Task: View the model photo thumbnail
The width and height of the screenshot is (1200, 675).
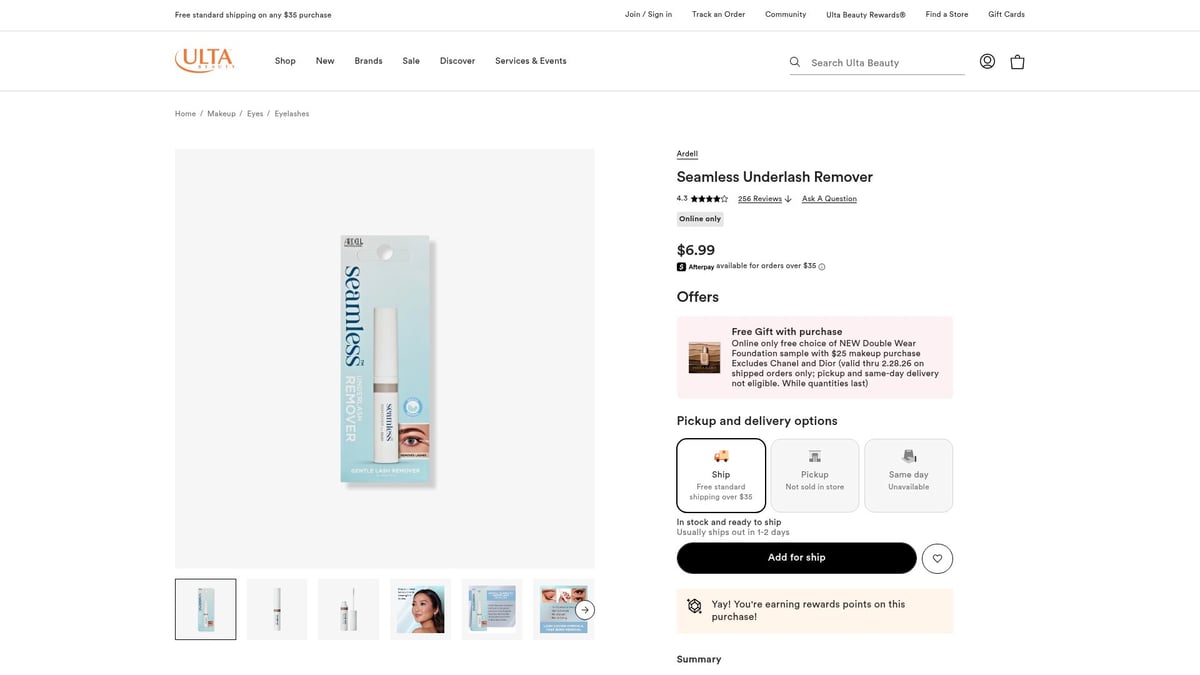Action: 420,609
